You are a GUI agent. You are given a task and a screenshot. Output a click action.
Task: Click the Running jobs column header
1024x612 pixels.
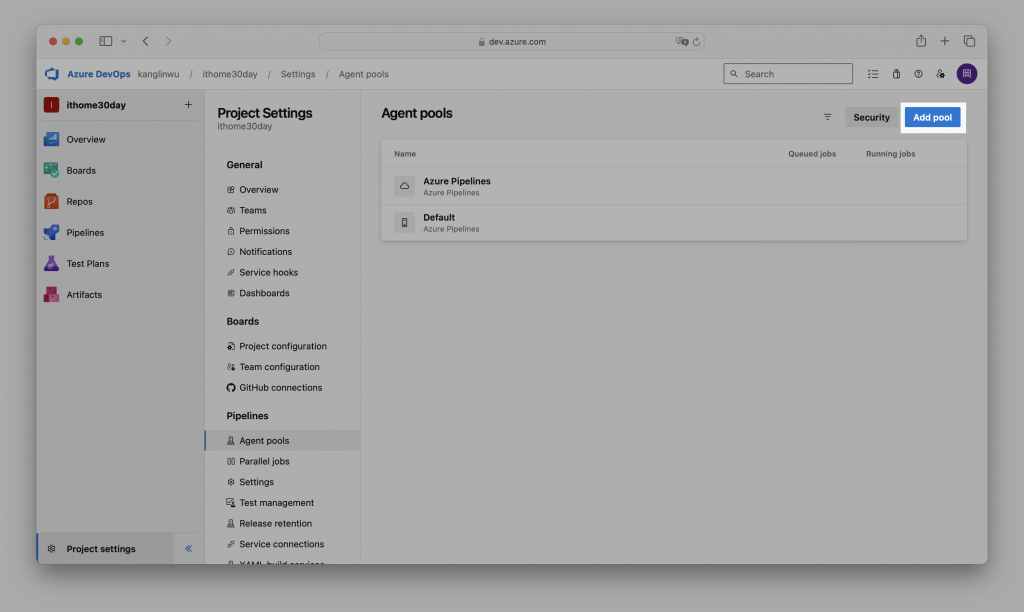(x=890, y=154)
